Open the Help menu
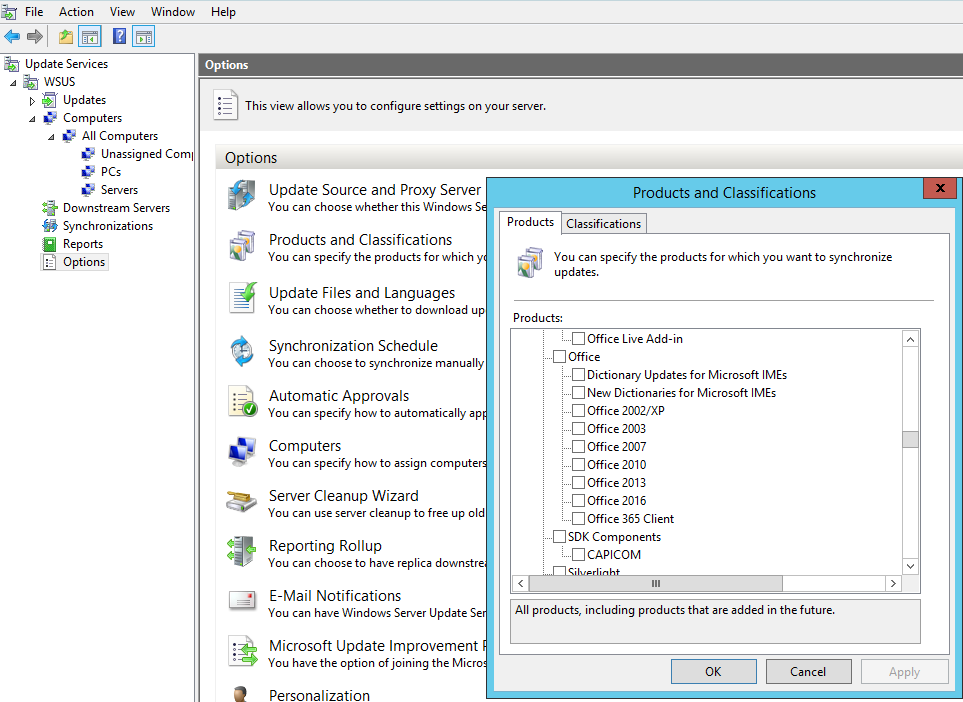 [223, 12]
